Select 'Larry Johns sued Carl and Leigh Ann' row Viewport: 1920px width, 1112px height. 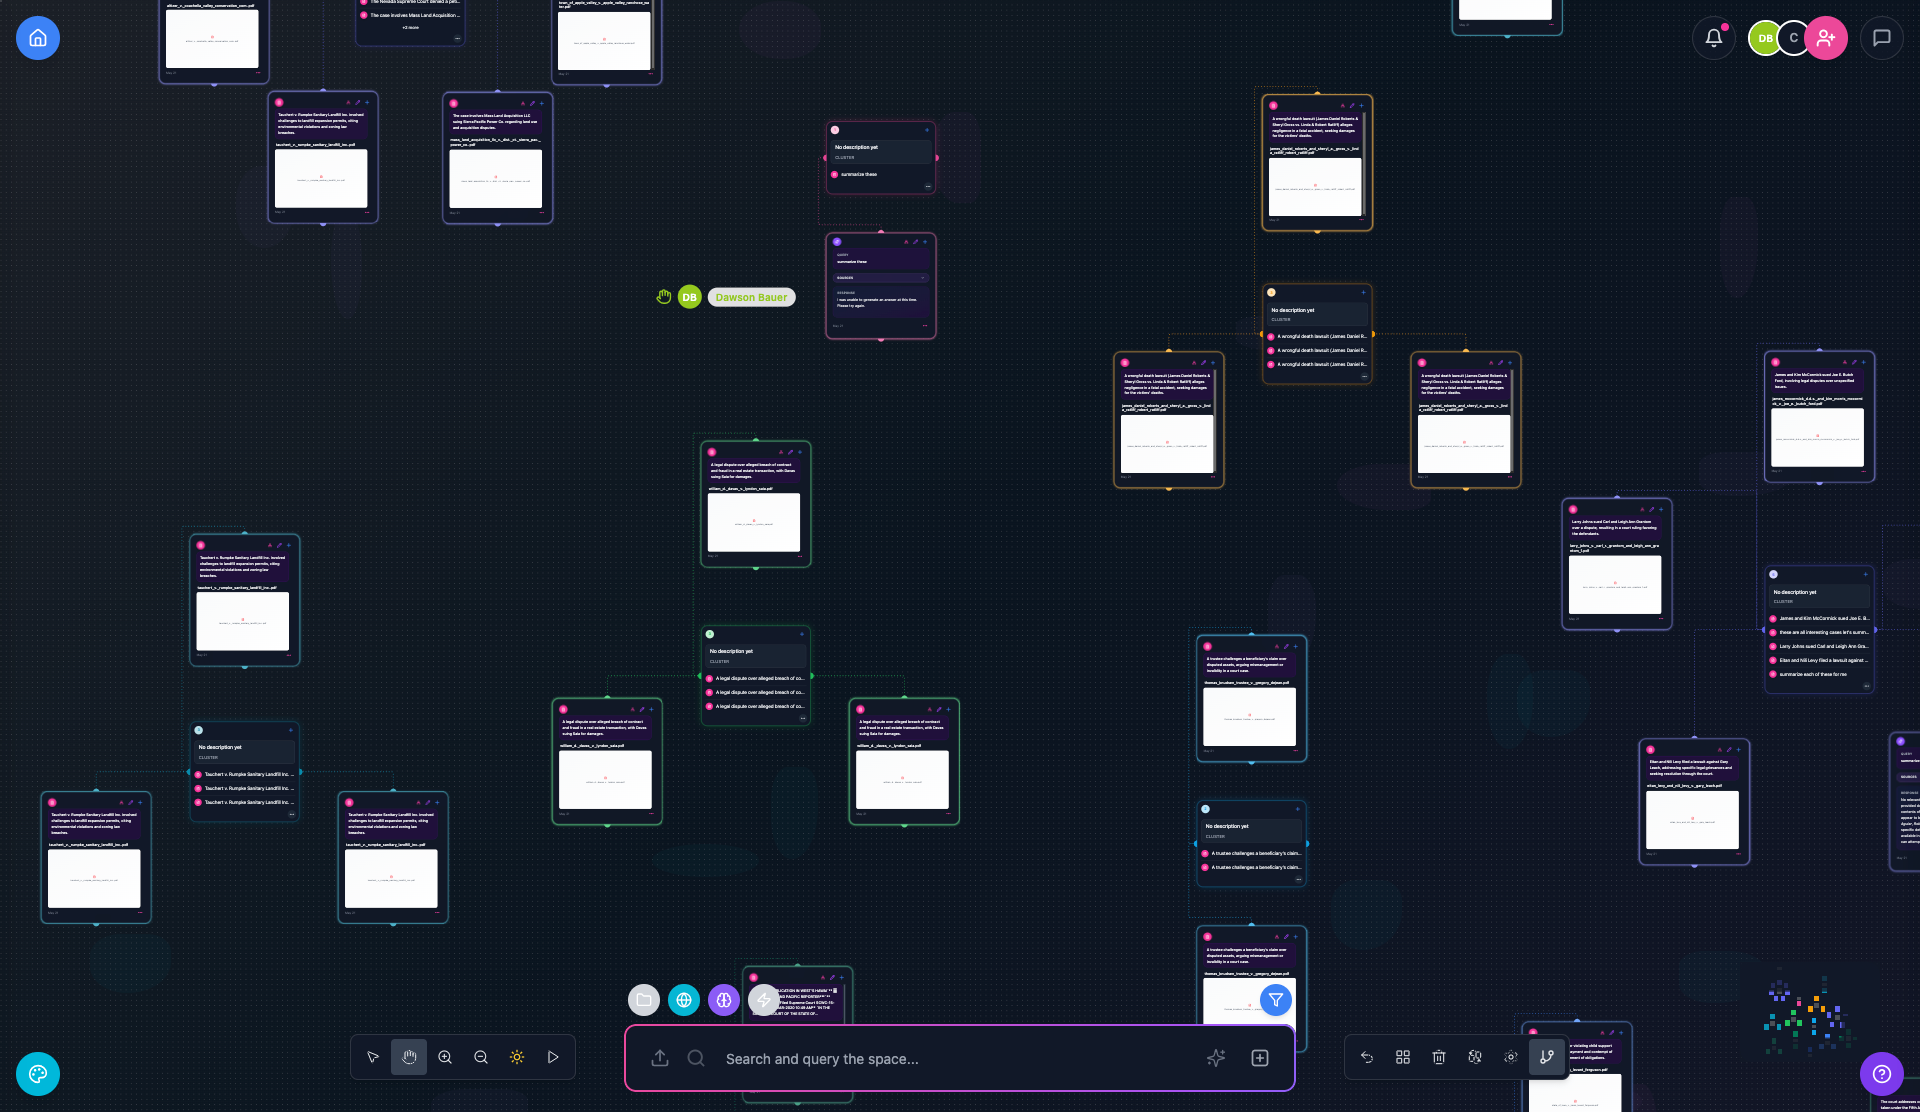1818,646
